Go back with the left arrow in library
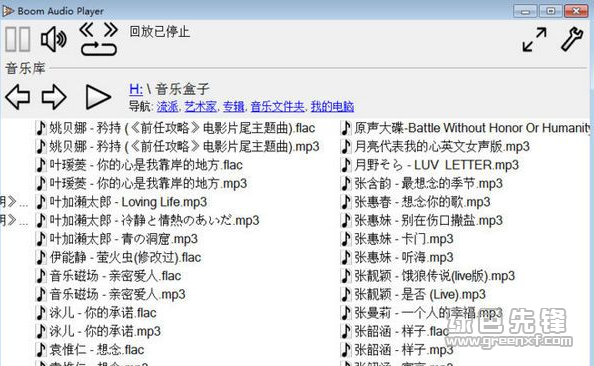 pos(17,97)
